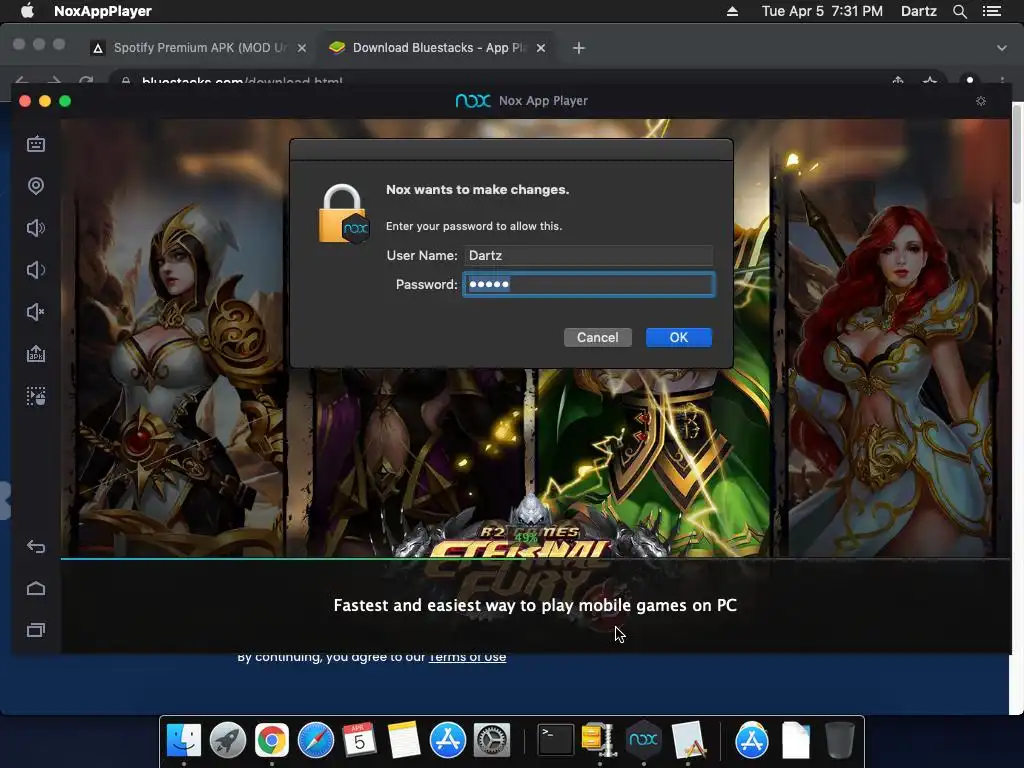Open a new browser tab
The width and height of the screenshot is (1024, 768).
(579, 48)
